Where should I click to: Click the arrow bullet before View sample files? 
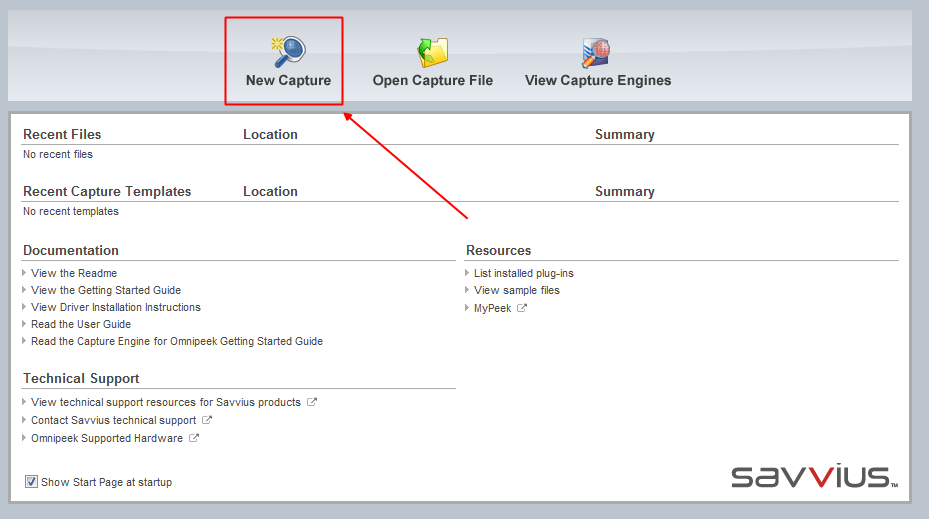(x=467, y=290)
